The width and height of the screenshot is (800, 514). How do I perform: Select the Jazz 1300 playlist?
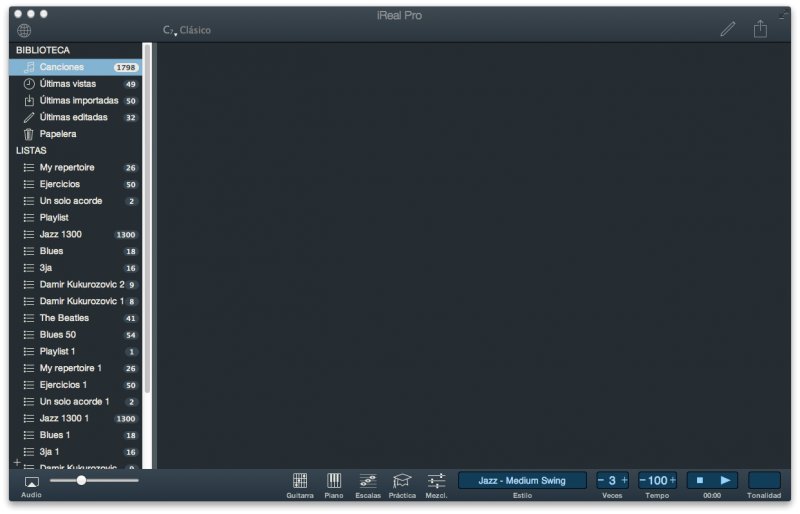[x=61, y=234]
